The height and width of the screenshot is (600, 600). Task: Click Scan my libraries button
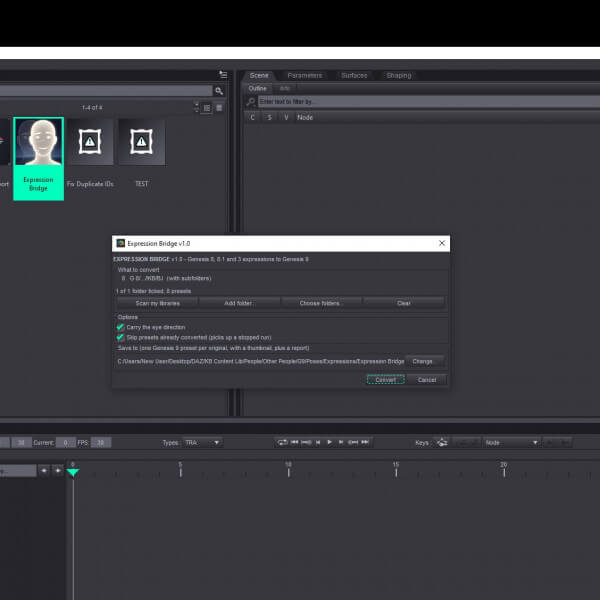[x=158, y=303]
